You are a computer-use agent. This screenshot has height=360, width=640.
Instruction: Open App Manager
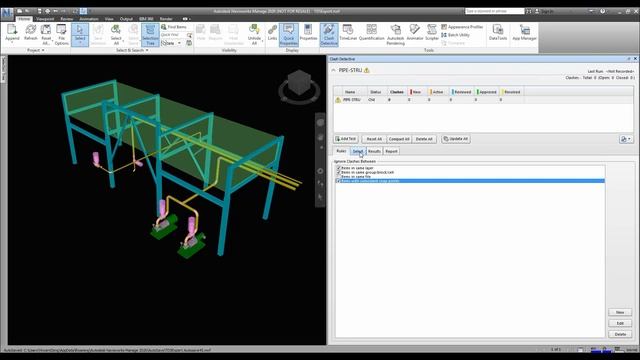point(524,32)
